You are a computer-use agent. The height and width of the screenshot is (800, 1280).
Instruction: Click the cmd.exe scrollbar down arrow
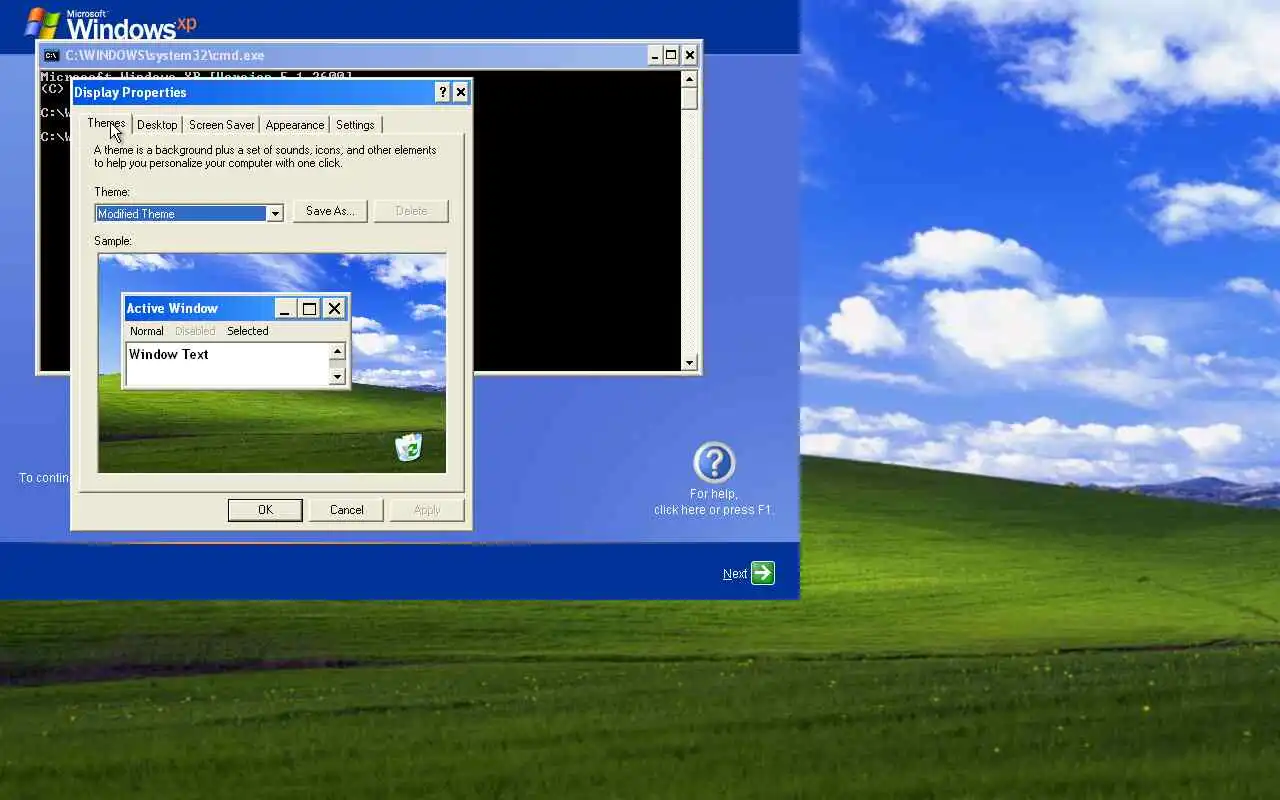[x=689, y=363]
